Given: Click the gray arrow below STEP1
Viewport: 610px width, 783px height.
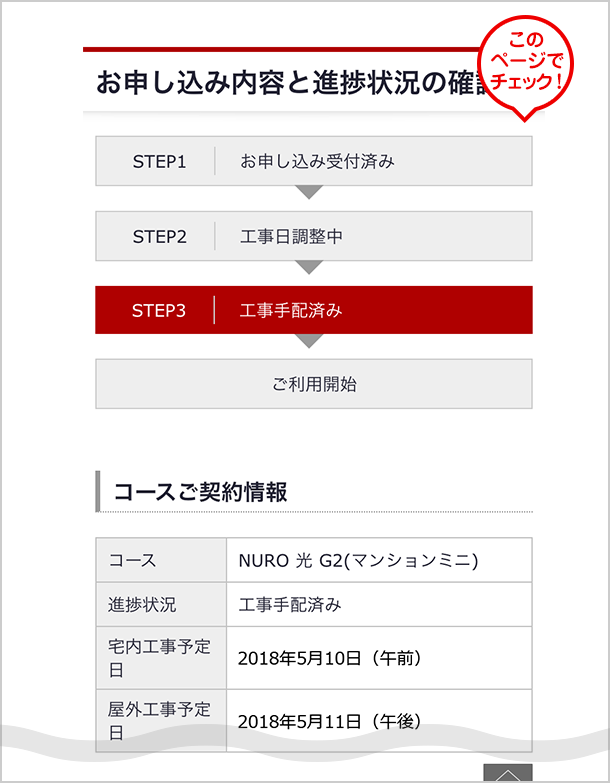Looking at the screenshot, I should [x=310, y=192].
